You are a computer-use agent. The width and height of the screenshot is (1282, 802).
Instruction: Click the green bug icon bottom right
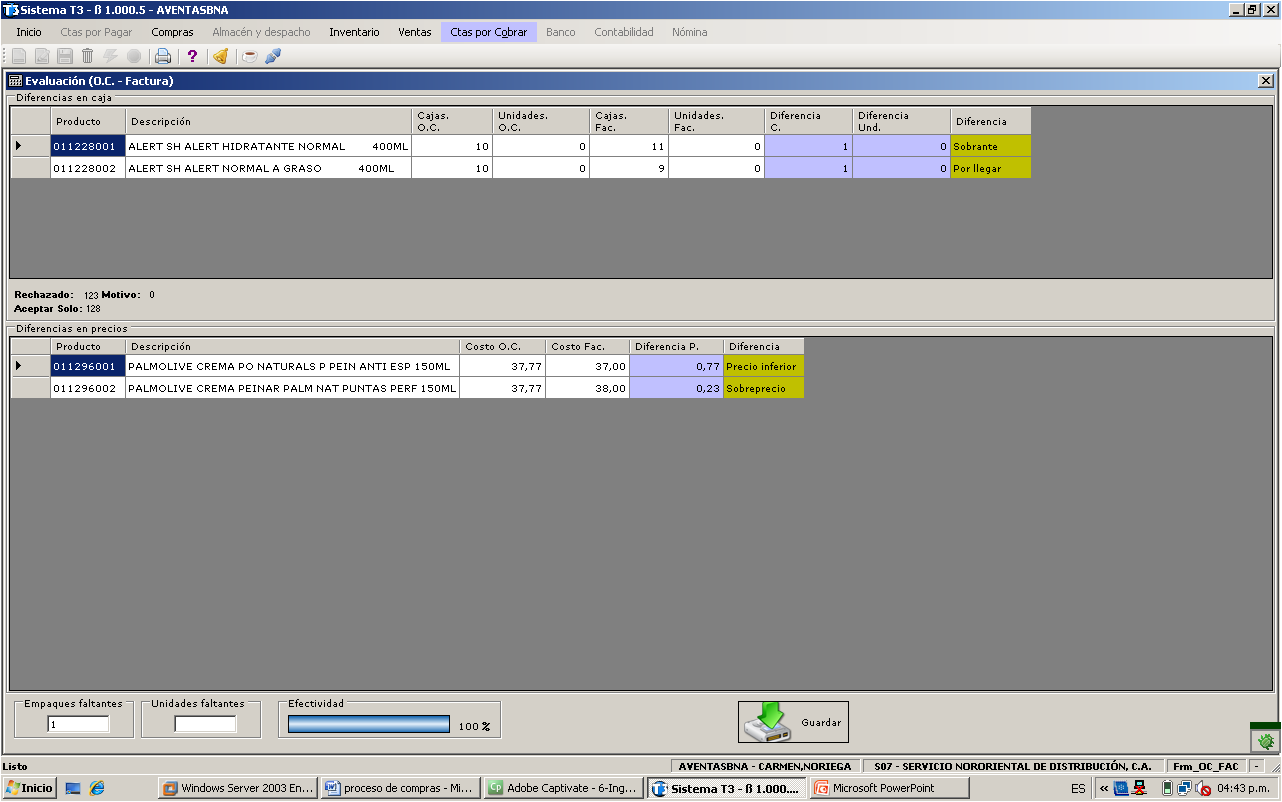tap(1266, 741)
